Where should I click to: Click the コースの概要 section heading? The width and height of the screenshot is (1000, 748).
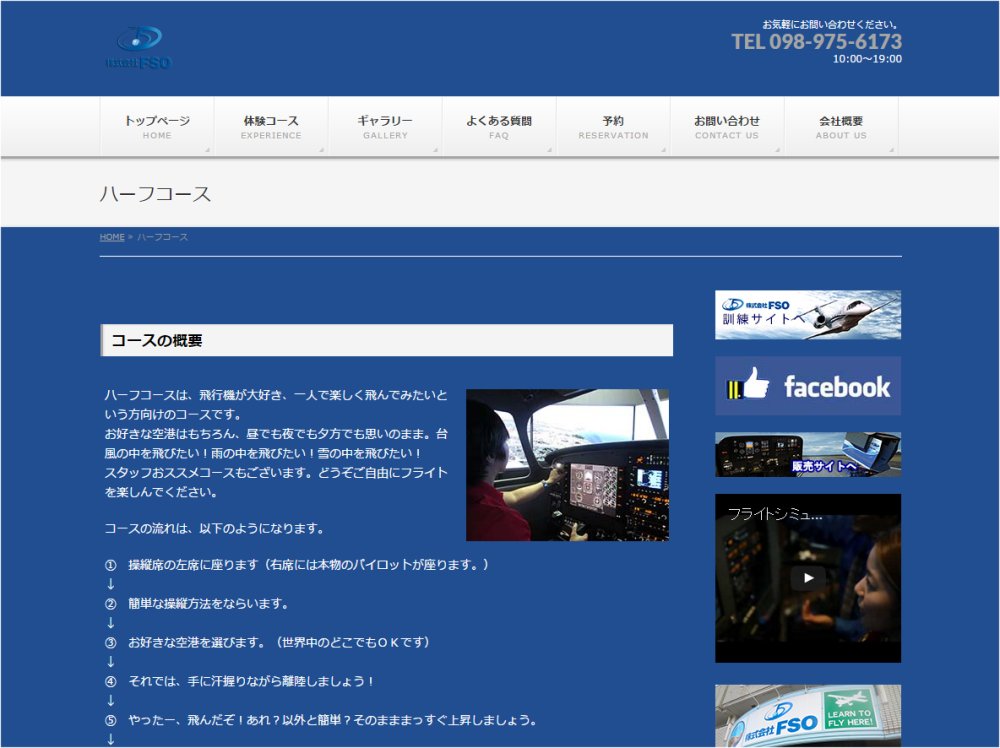(x=157, y=341)
